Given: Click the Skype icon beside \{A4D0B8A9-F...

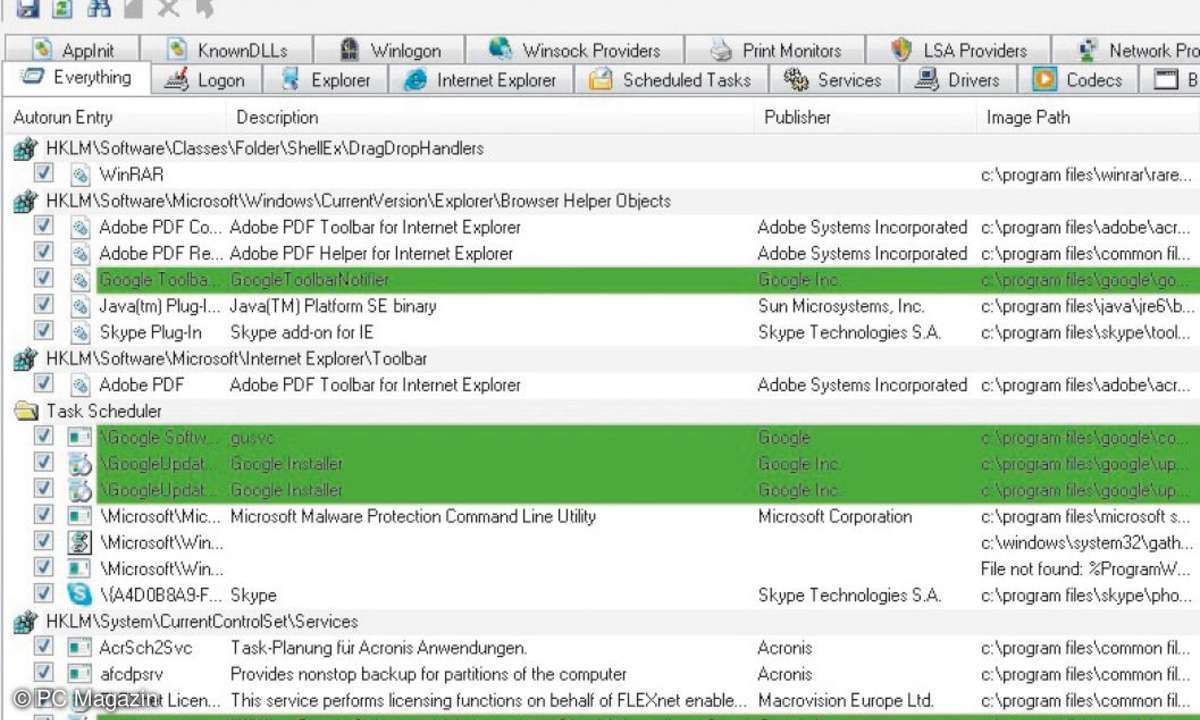Looking at the screenshot, I should click(x=80, y=595).
